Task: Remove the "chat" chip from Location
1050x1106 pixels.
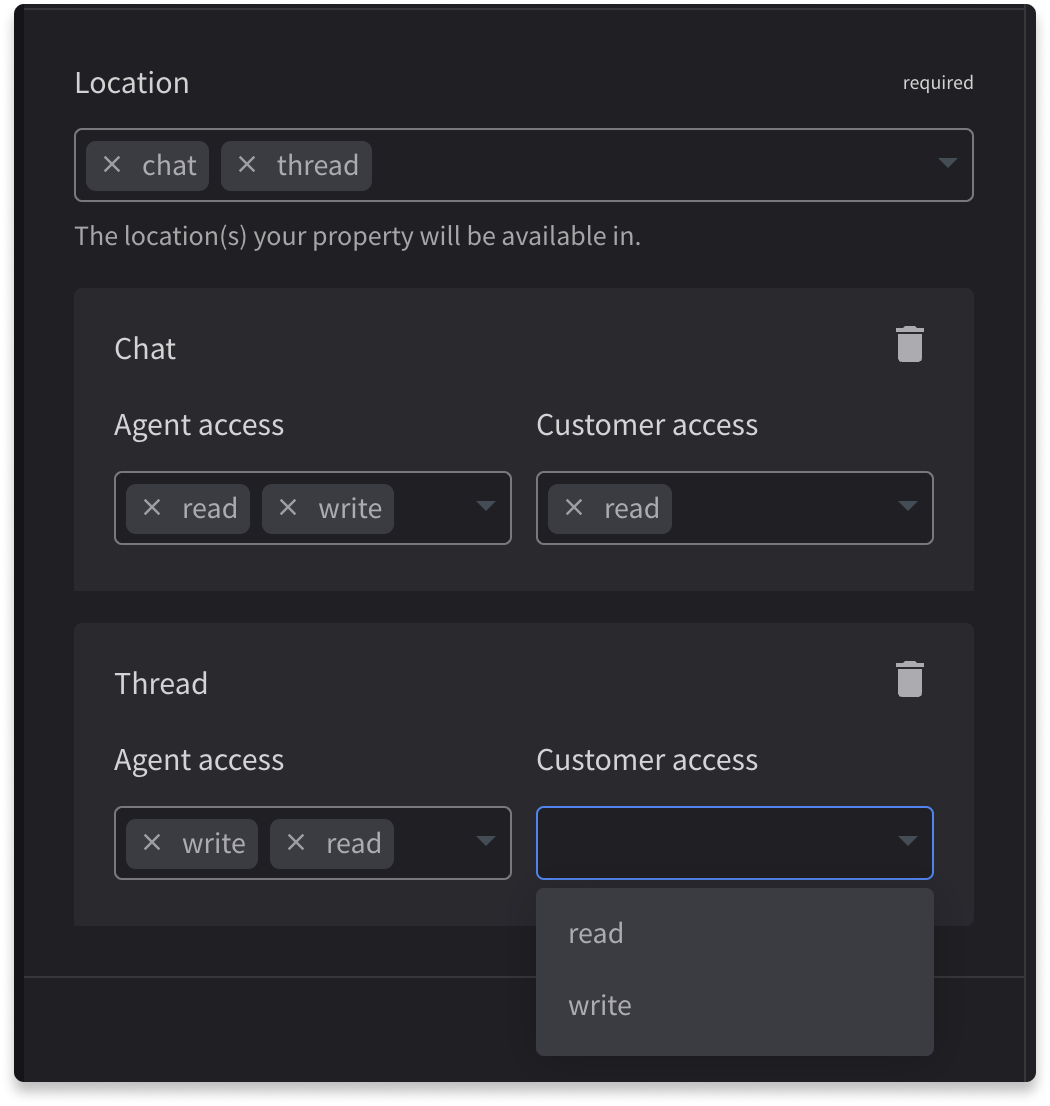Action: pos(113,165)
